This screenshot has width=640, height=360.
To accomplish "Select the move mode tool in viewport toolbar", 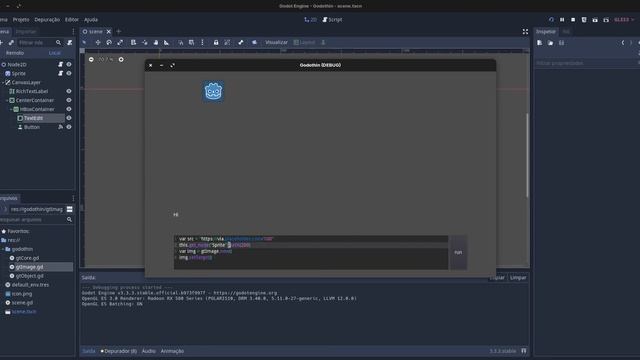I will [x=98, y=42].
